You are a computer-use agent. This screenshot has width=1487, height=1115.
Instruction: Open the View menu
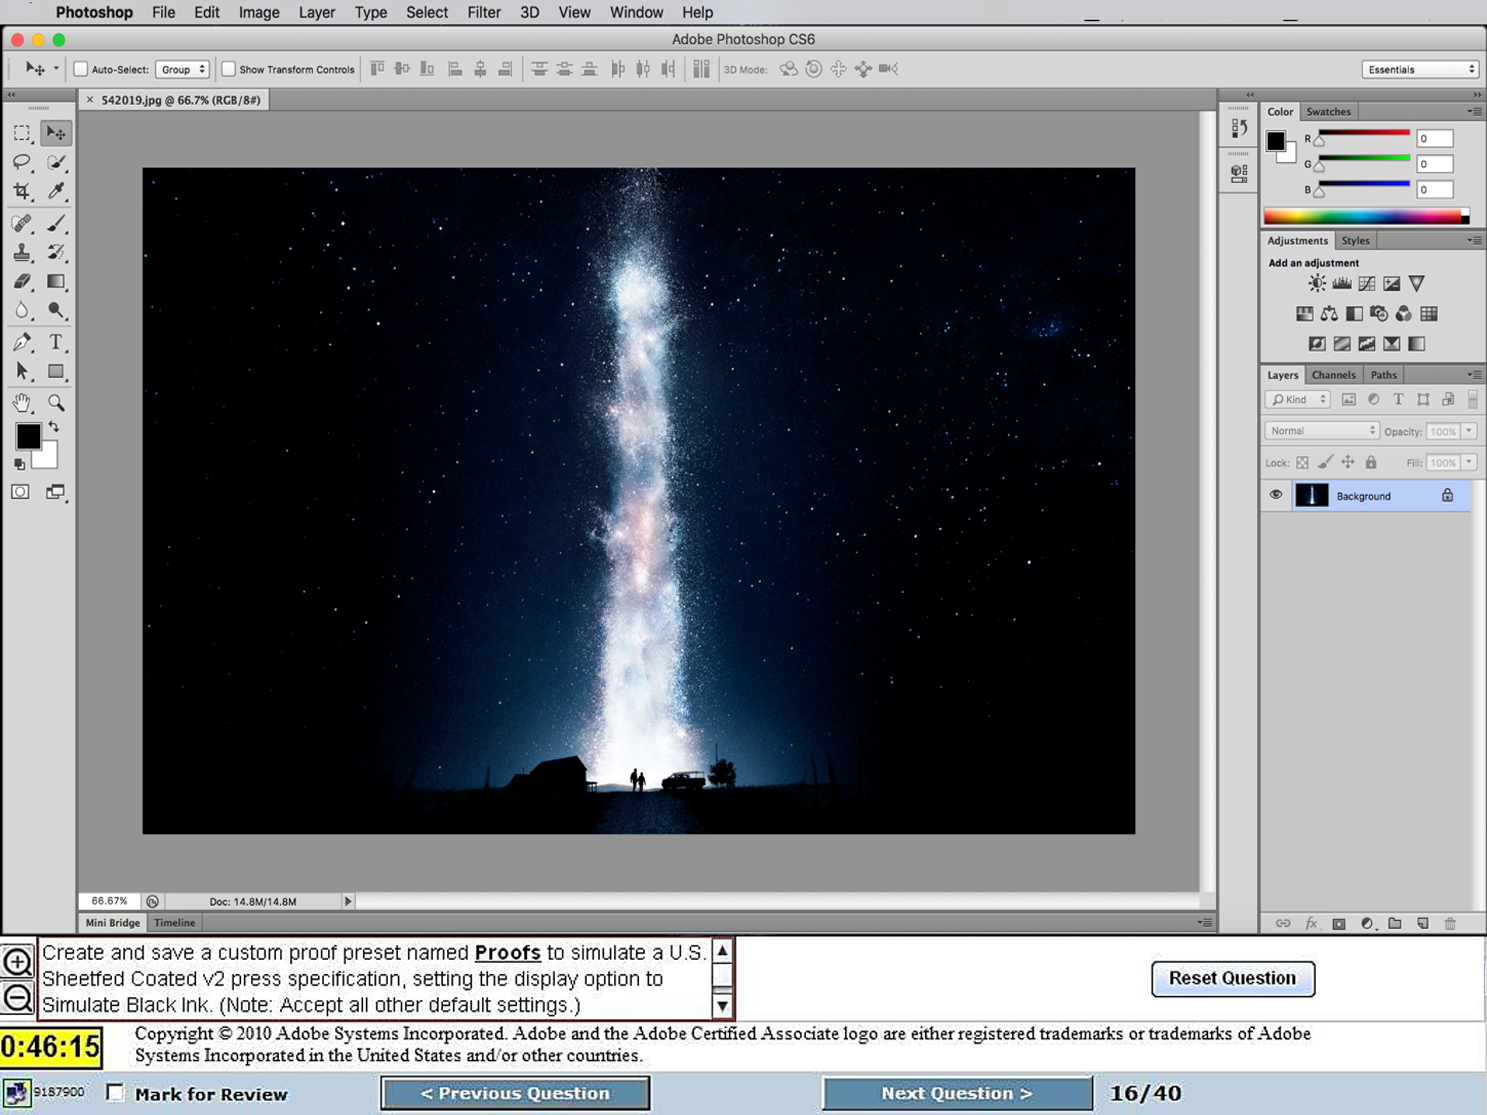pyautogui.click(x=574, y=12)
